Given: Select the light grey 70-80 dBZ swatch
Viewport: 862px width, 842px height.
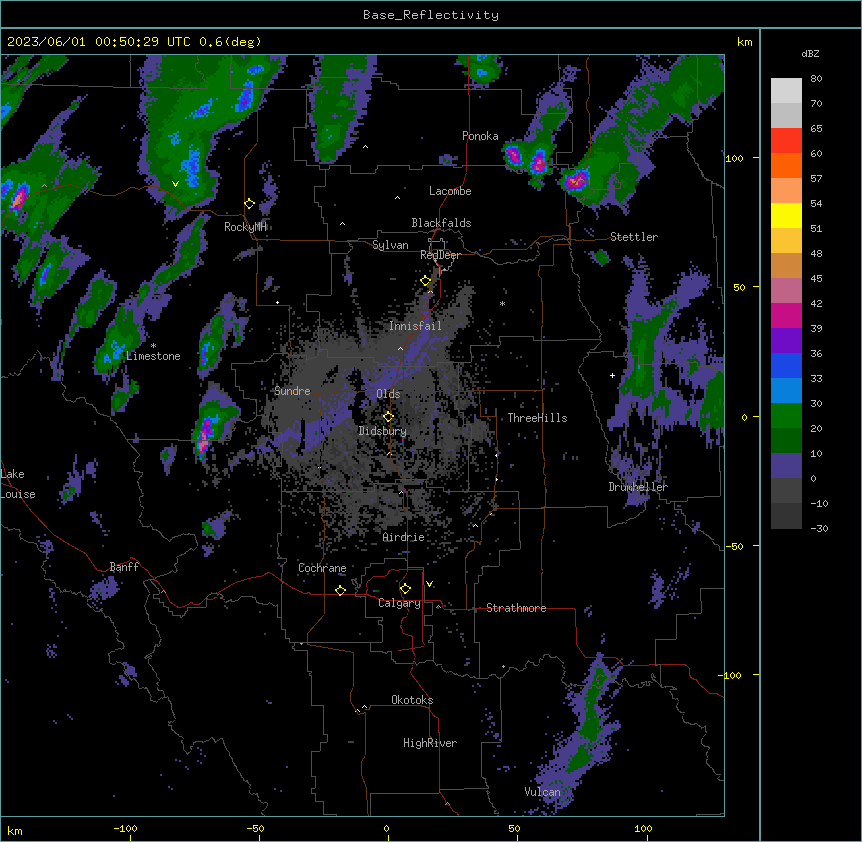Looking at the screenshot, I should coord(786,91).
